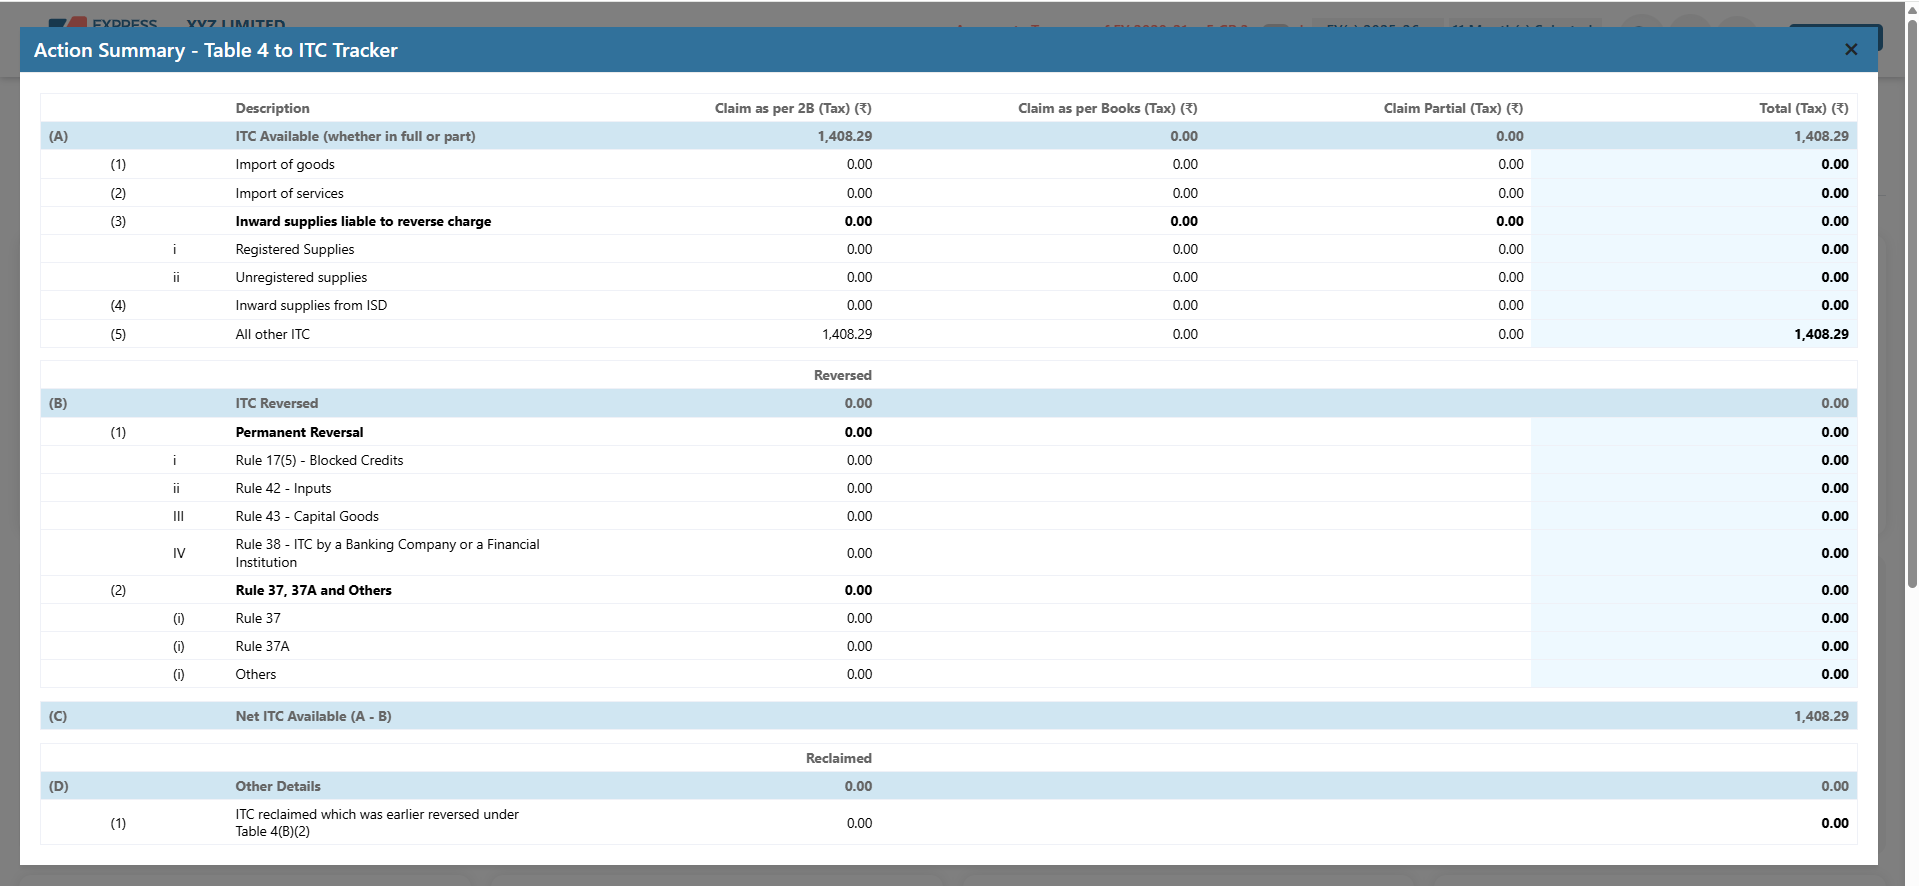Select the Rule 37, 37A and Others row
The height and width of the screenshot is (886, 1919).
click(313, 590)
